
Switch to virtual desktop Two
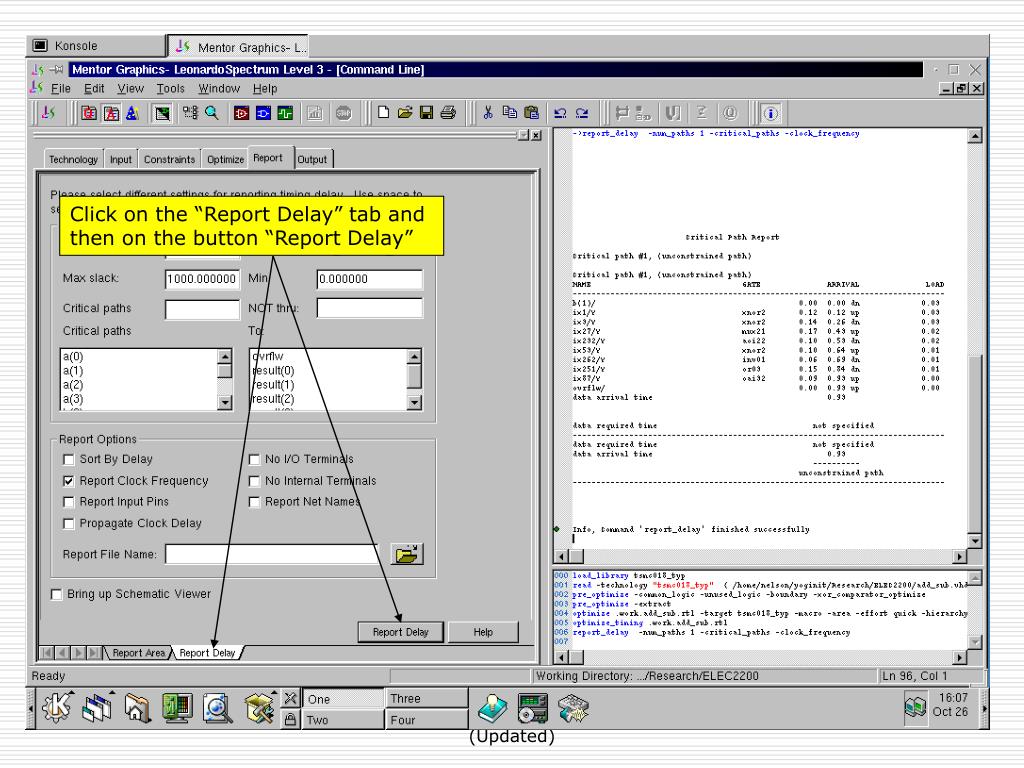tap(343, 720)
